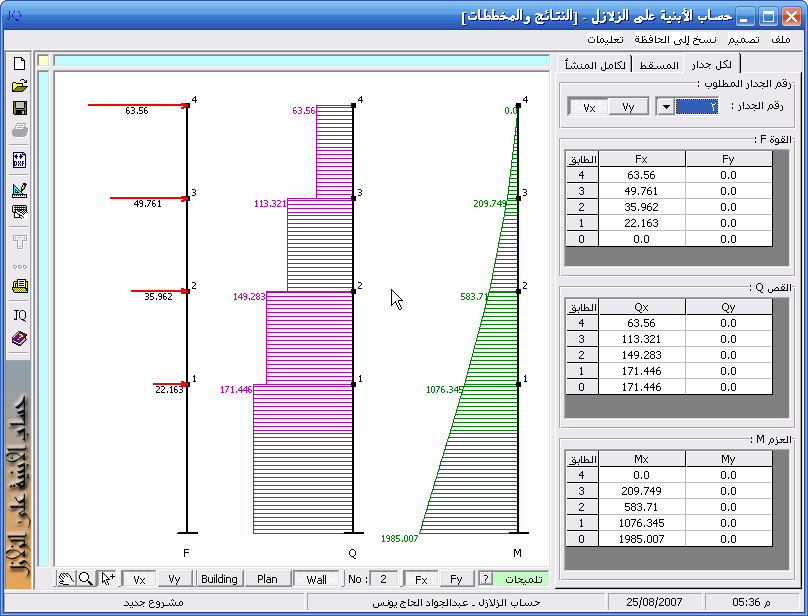Select the magnifier zoom tool
The height and width of the screenshot is (616, 808).
click(x=86, y=579)
